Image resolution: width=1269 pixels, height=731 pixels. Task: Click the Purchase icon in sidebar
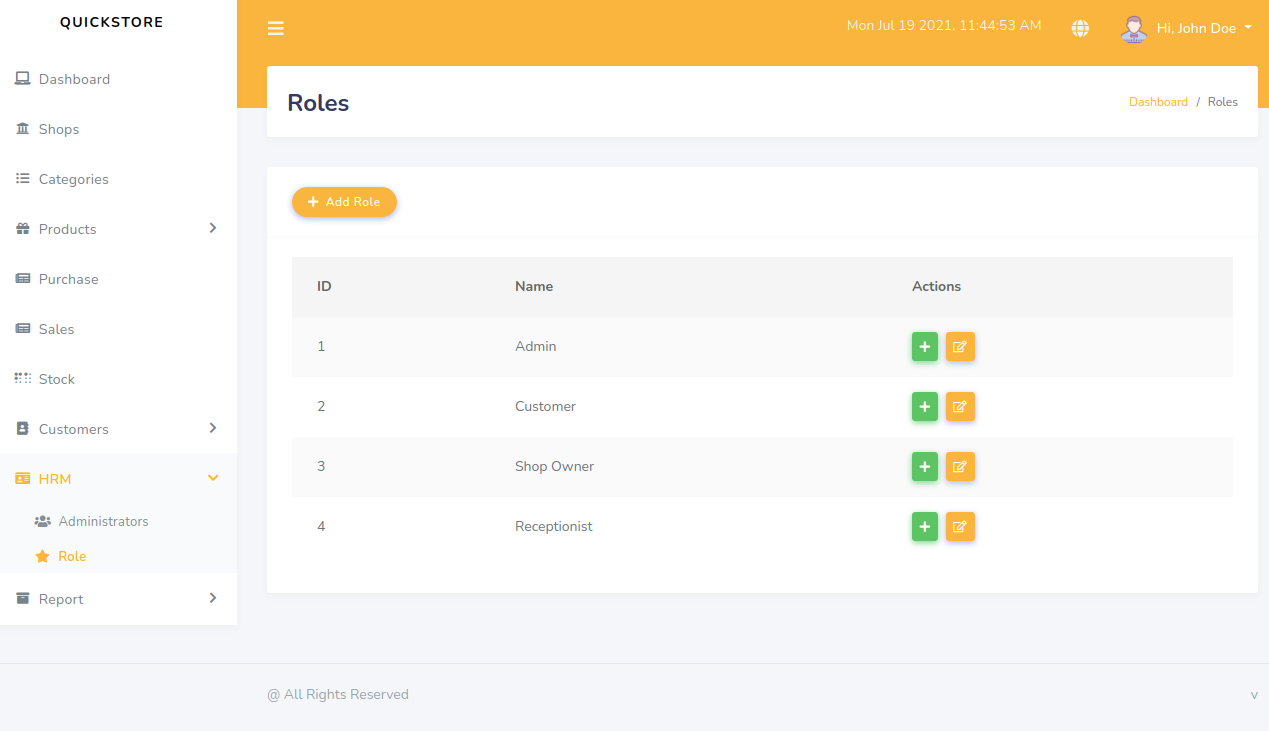(x=23, y=279)
